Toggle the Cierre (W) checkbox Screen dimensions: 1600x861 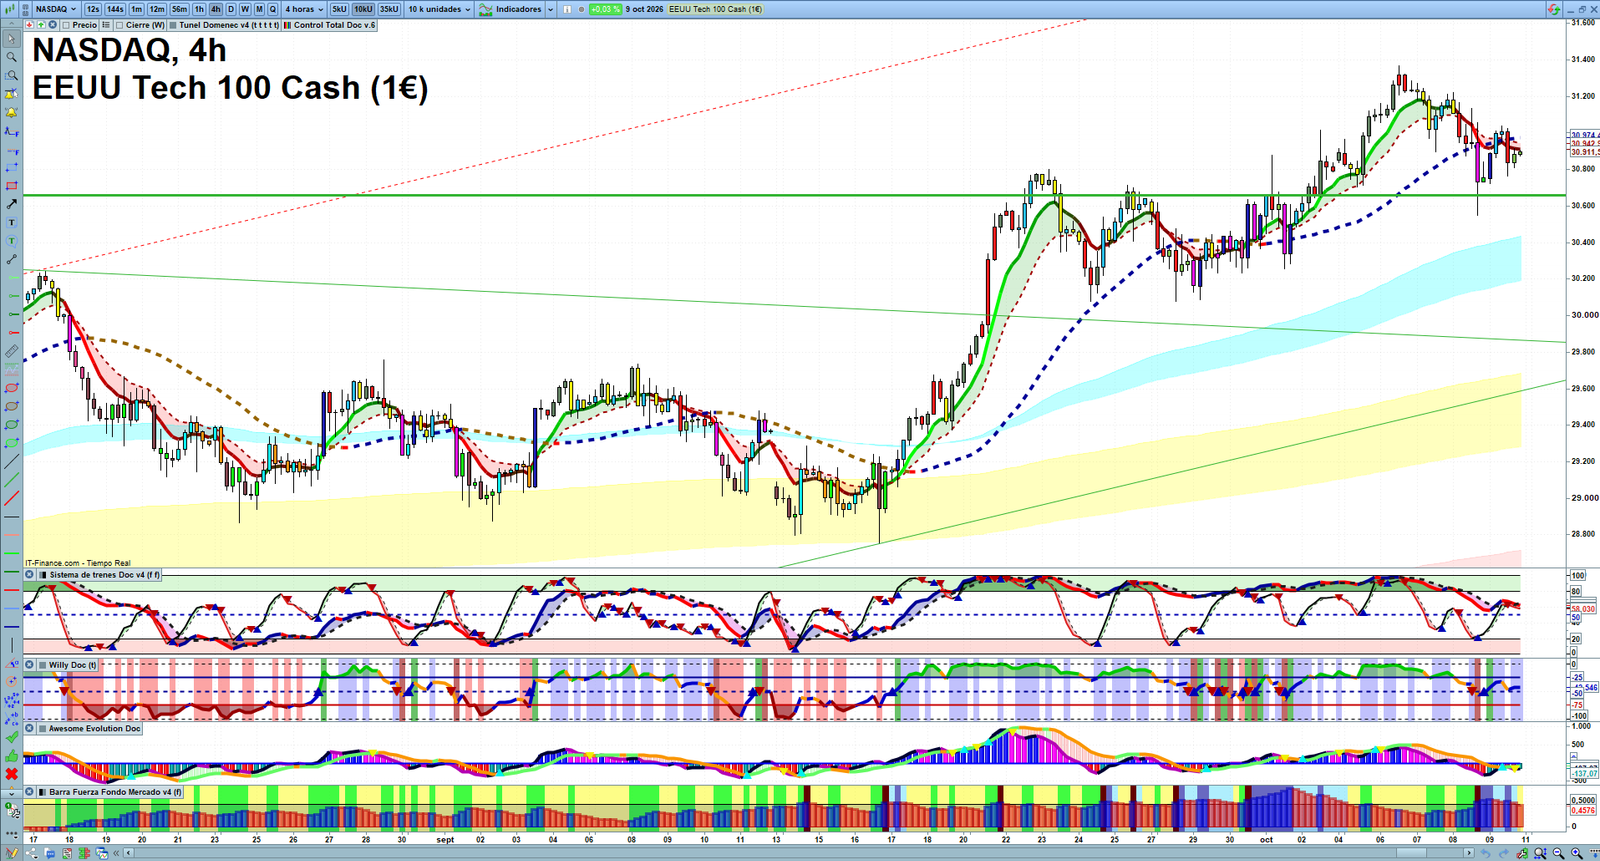click(x=120, y=25)
